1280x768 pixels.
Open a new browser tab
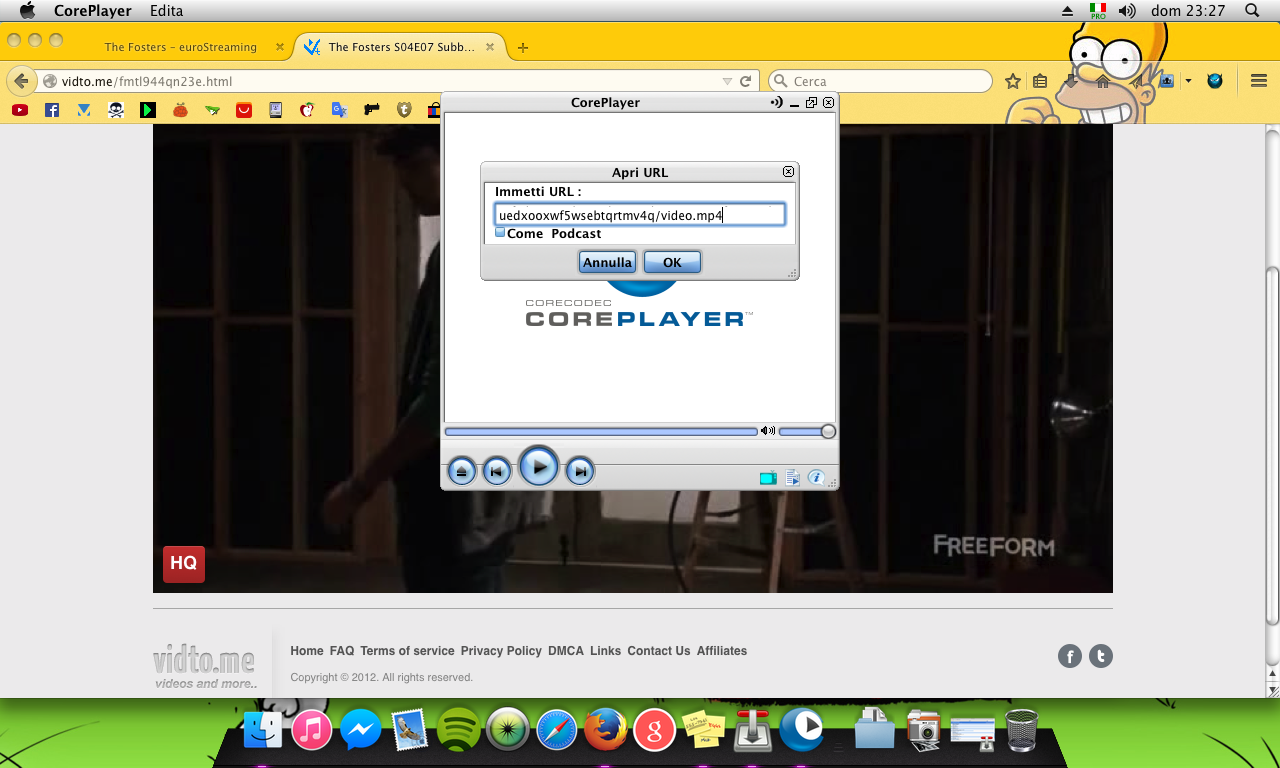523,47
